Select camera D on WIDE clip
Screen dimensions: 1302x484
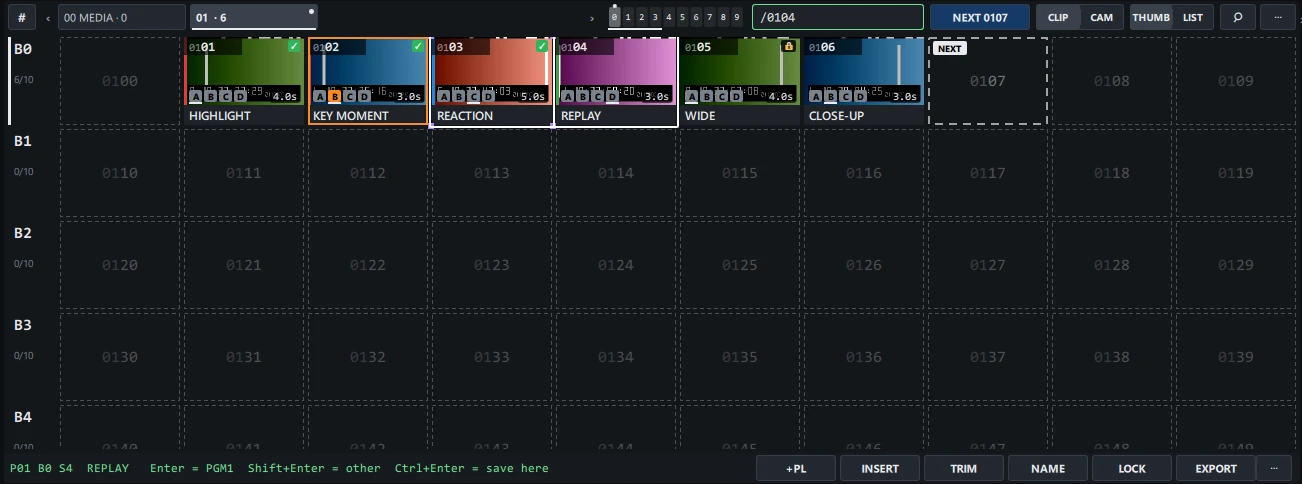734,97
